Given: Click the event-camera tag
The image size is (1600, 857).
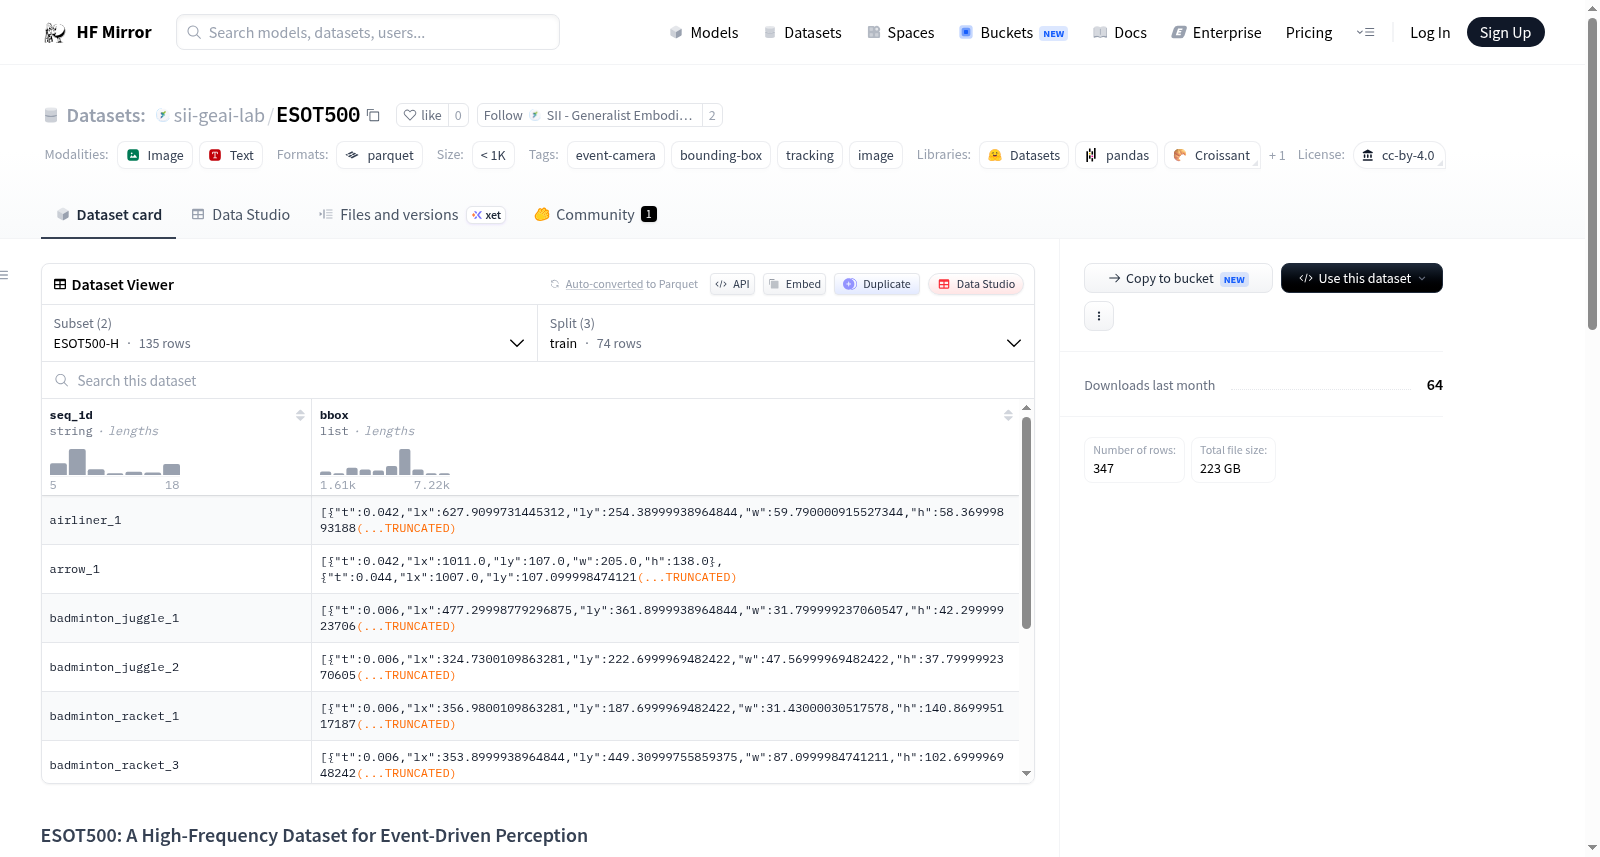Looking at the screenshot, I should [x=616, y=155].
